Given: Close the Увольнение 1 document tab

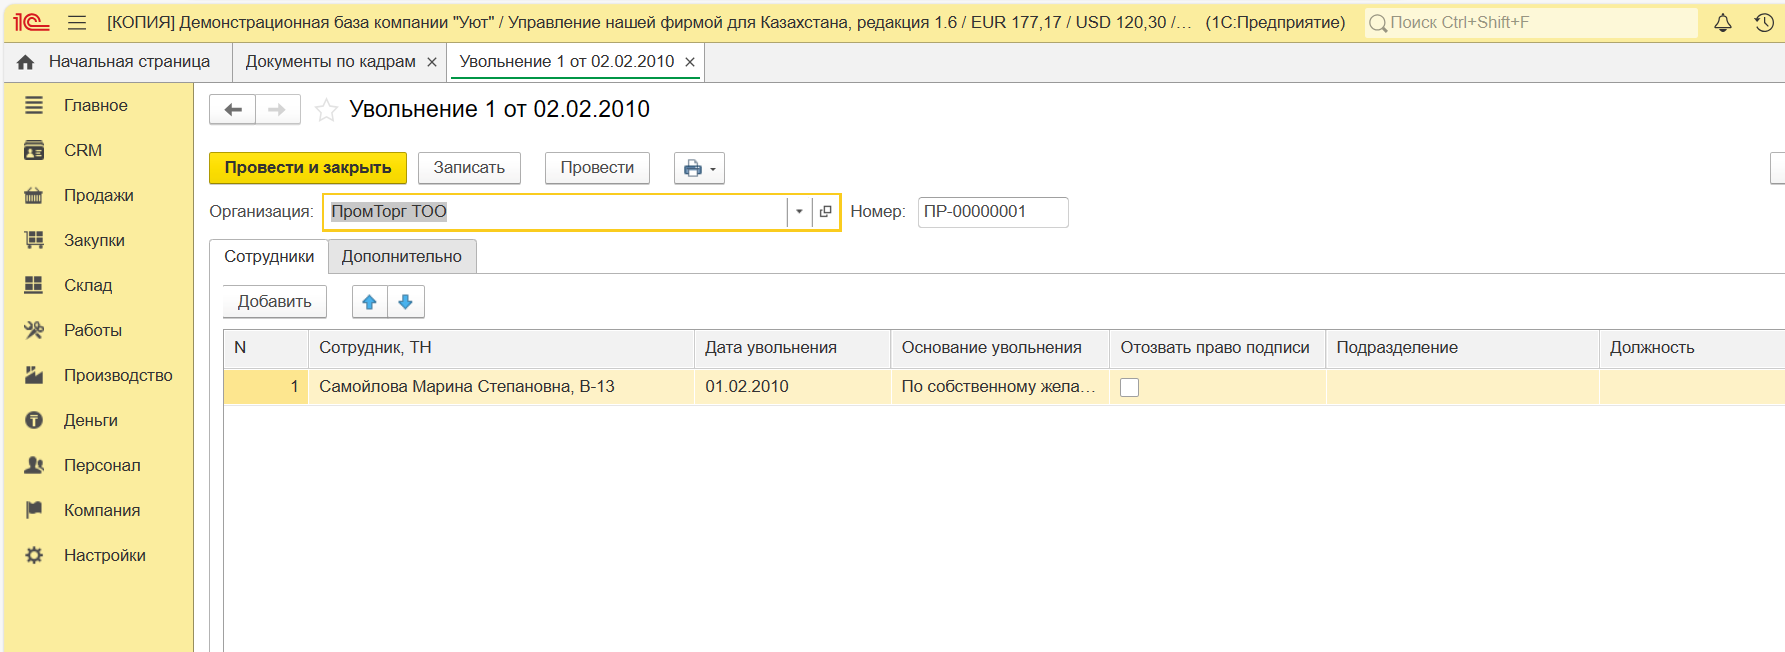Looking at the screenshot, I should (x=690, y=62).
